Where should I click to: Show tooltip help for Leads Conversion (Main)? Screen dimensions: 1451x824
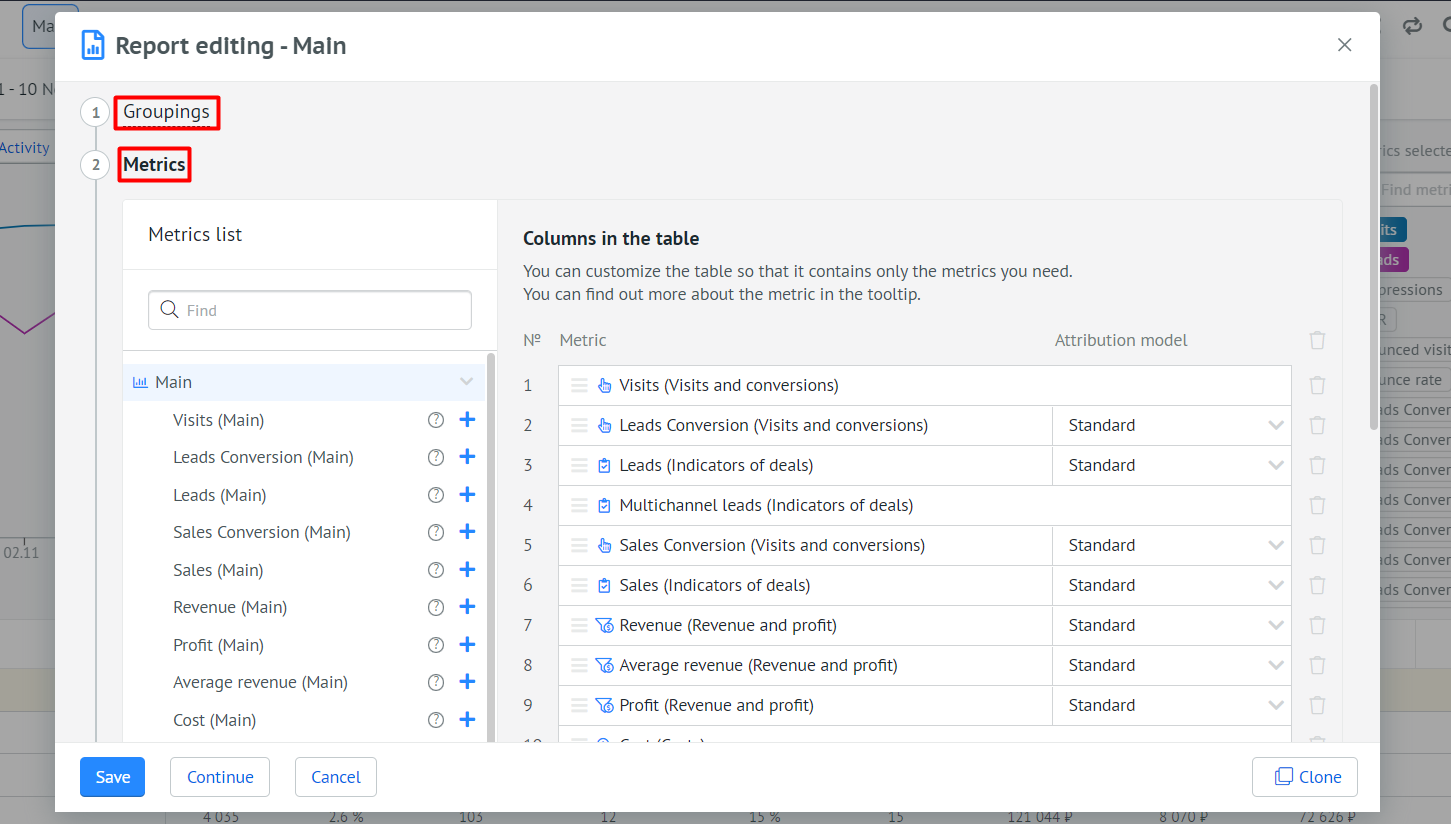click(436, 457)
